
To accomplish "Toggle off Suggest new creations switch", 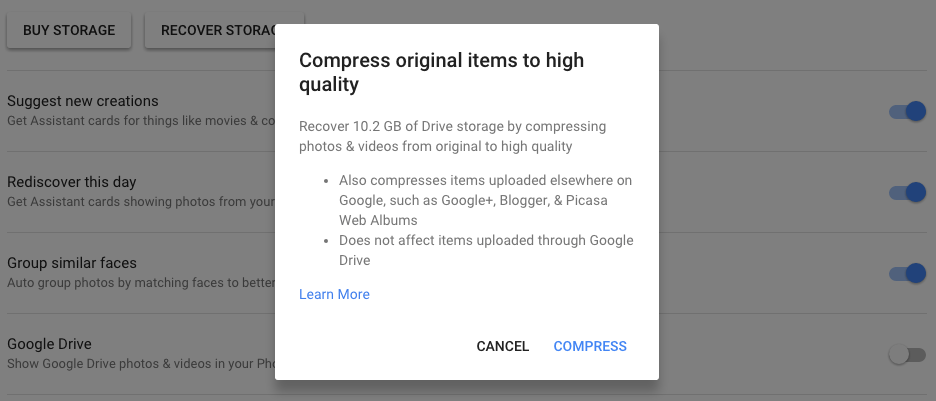I will [x=908, y=111].
